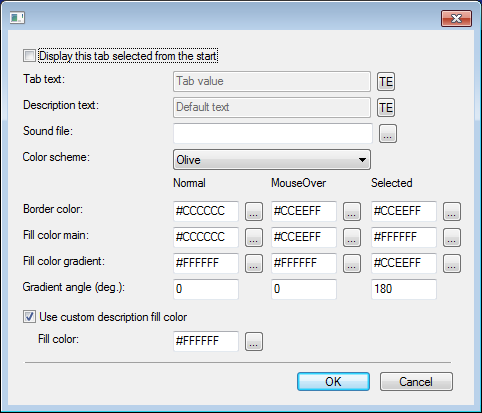This screenshot has height=413, width=482.
Task: Open color picker for Selected Fill color gradient
Action: click(452, 263)
